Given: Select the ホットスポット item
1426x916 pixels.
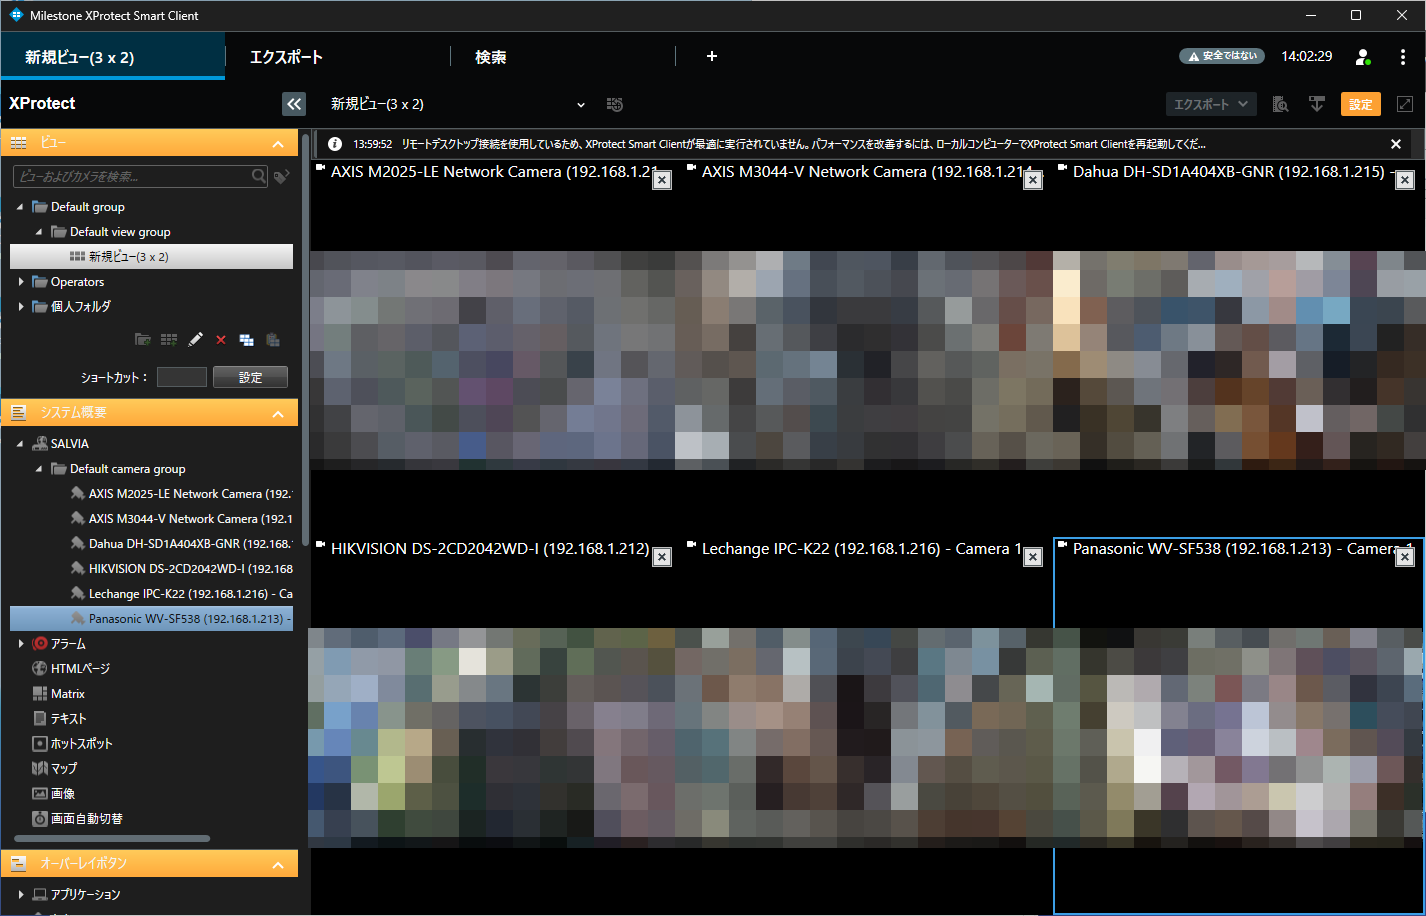Looking at the screenshot, I should [x=72, y=744].
